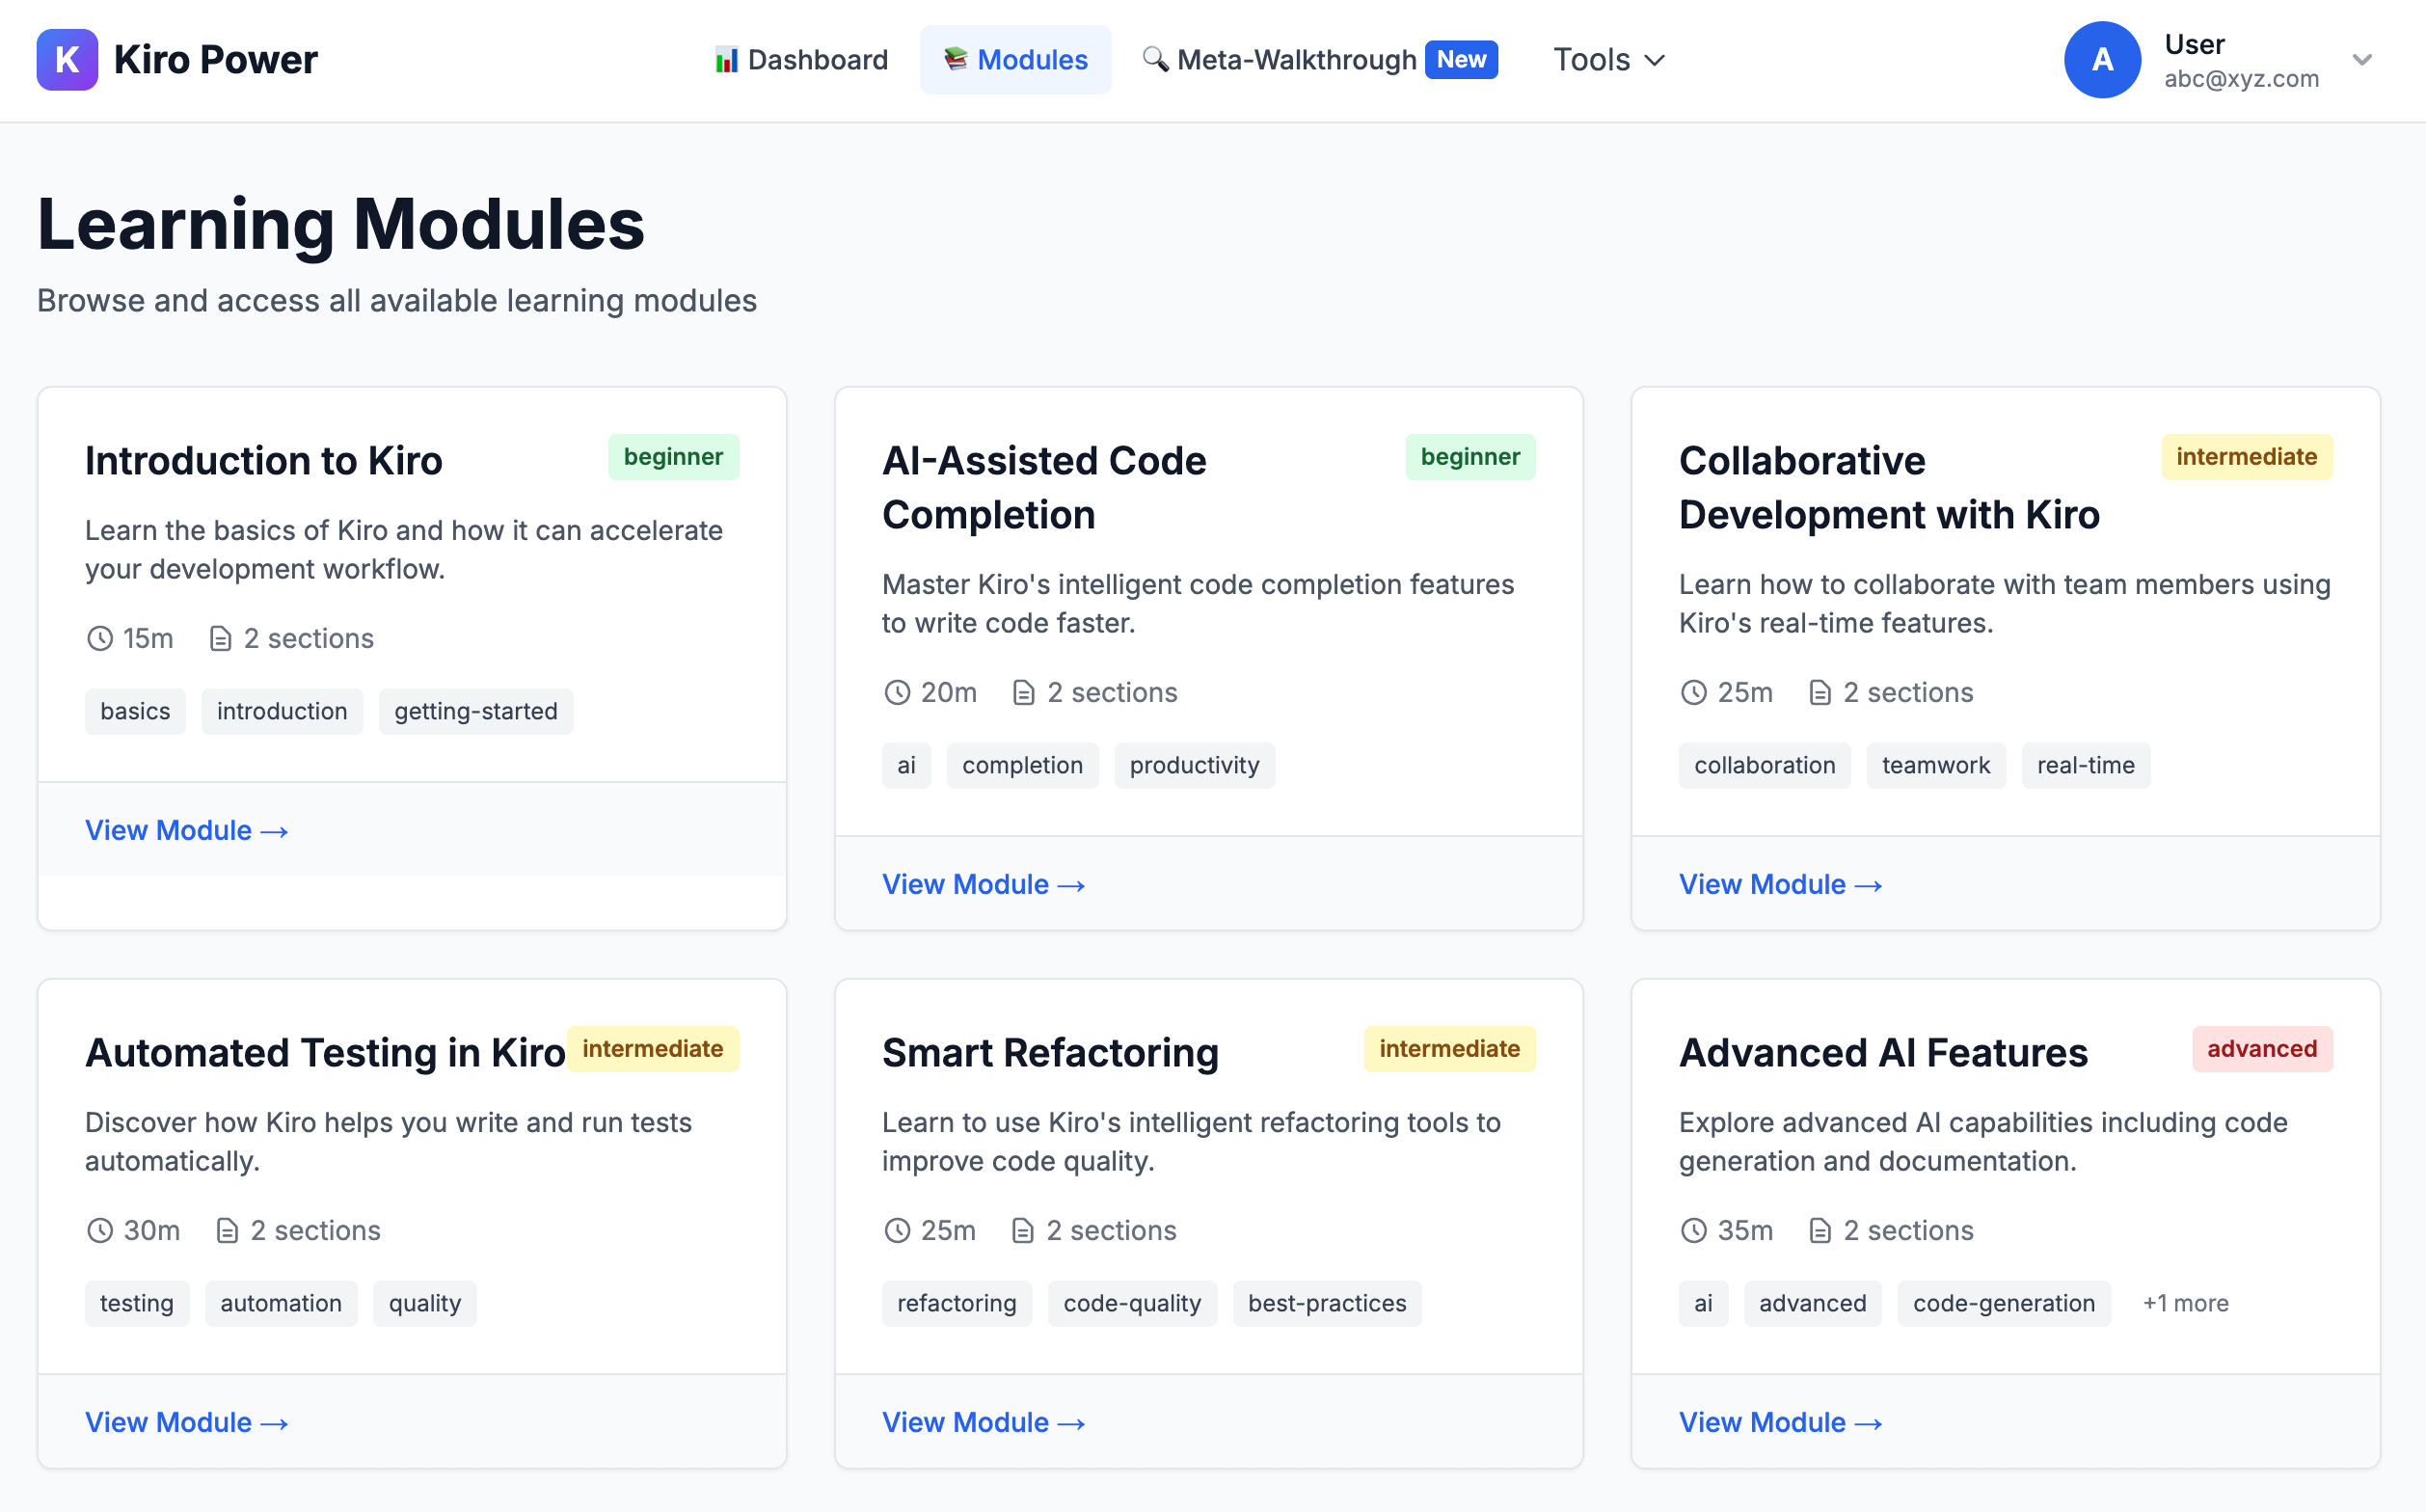Click the beginner badge on Introduction to Kiro
Screen dimensions: 2426x1512
[673, 457]
